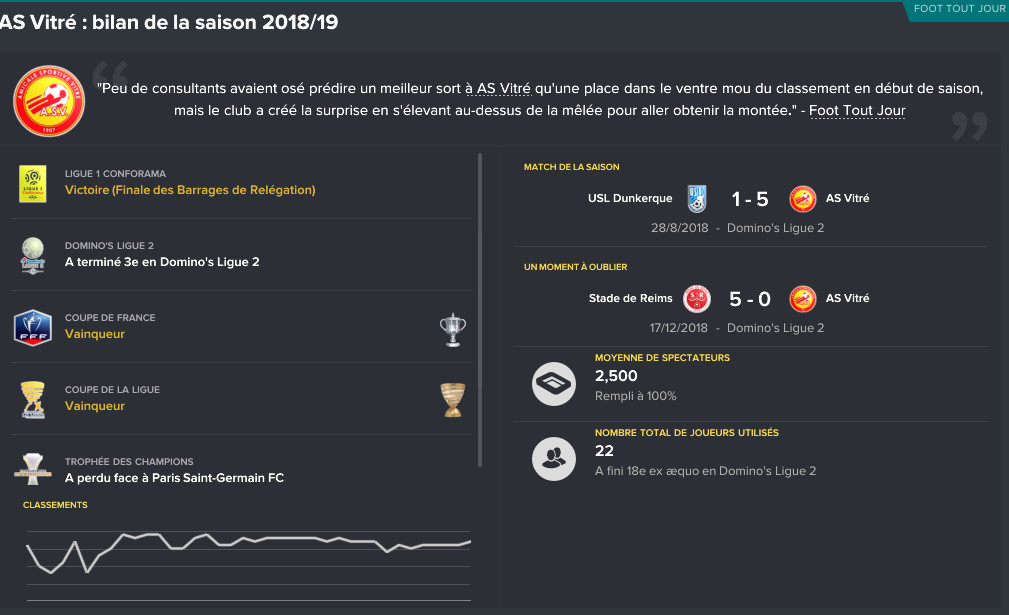1009x615 pixels.
Task: Click the stadium attendance icon
Action: pos(554,384)
